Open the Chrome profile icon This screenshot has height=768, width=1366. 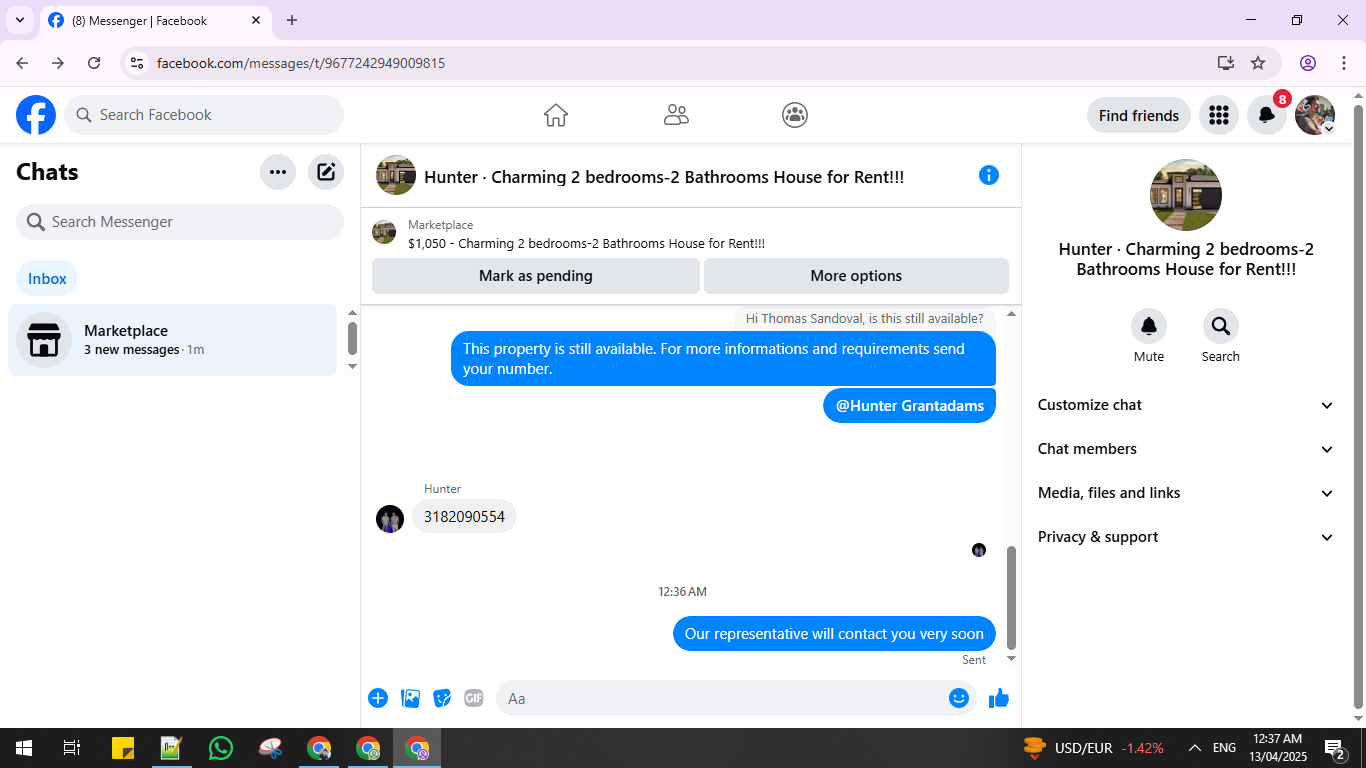tap(1308, 63)
